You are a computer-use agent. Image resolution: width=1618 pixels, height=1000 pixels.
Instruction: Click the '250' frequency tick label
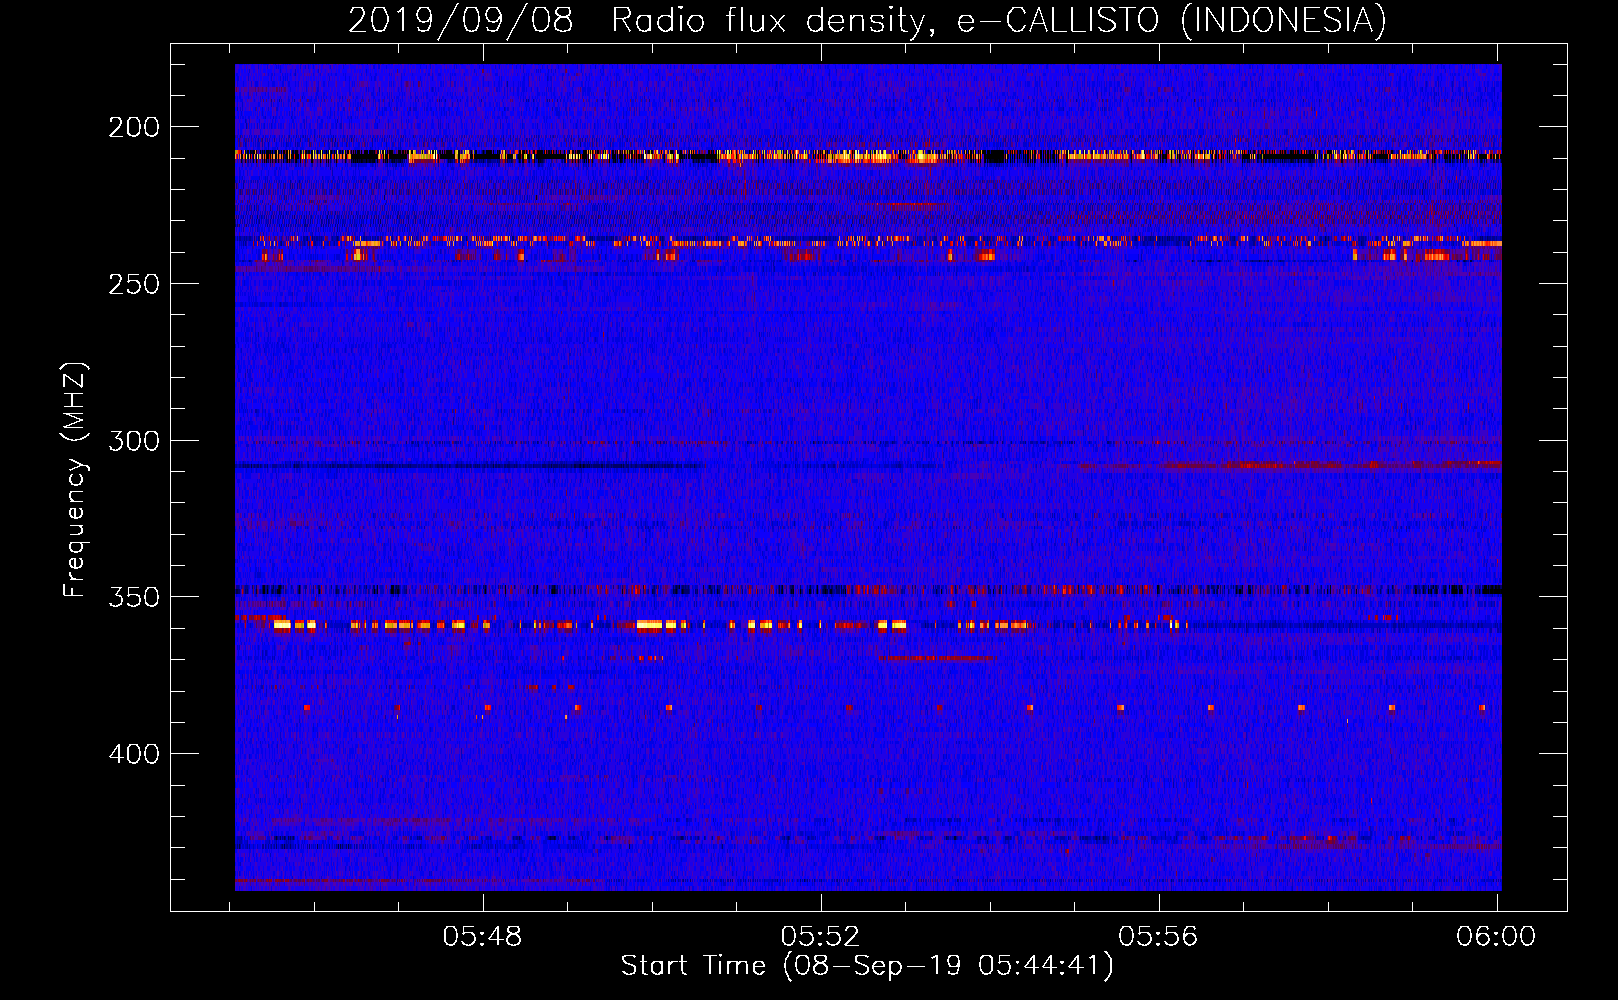pos(134,284)
